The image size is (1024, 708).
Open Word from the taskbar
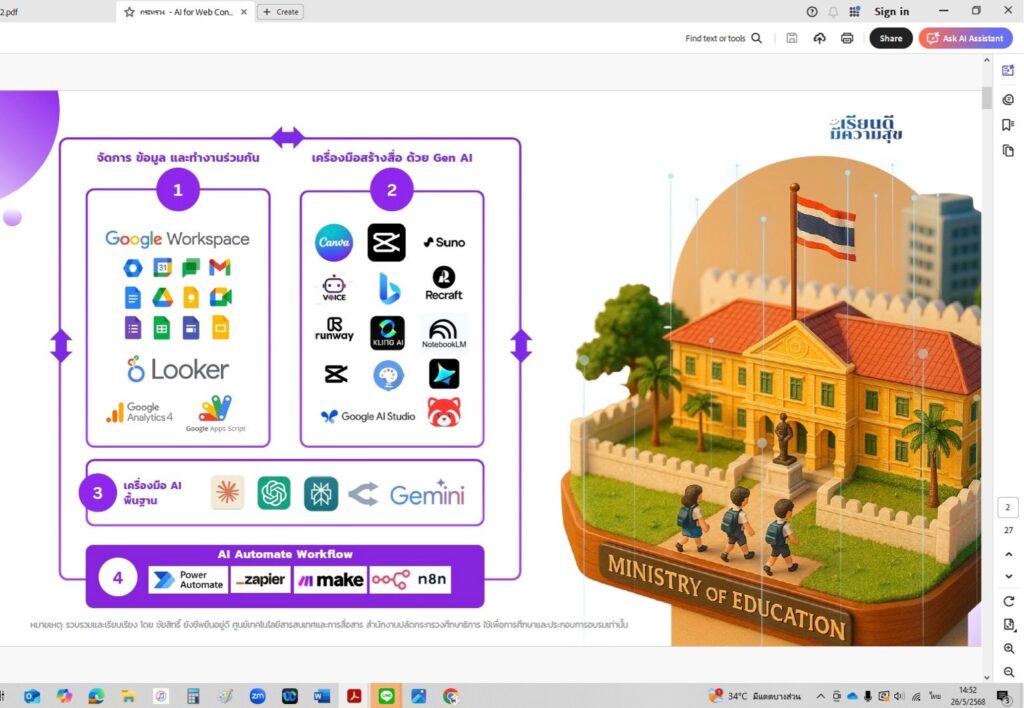click(321, 696)
